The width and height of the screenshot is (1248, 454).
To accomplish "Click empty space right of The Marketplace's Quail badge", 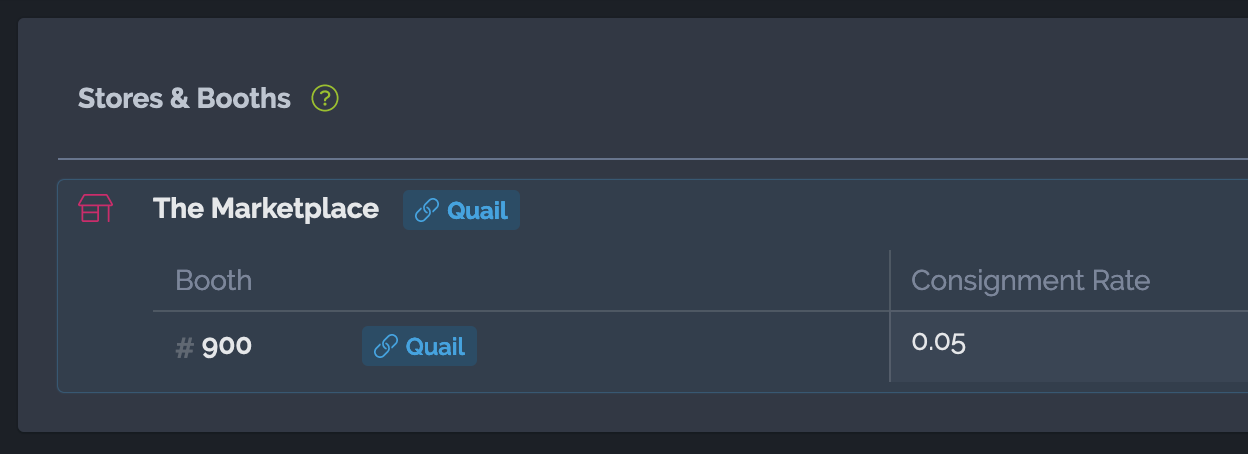I will point(880,210).
